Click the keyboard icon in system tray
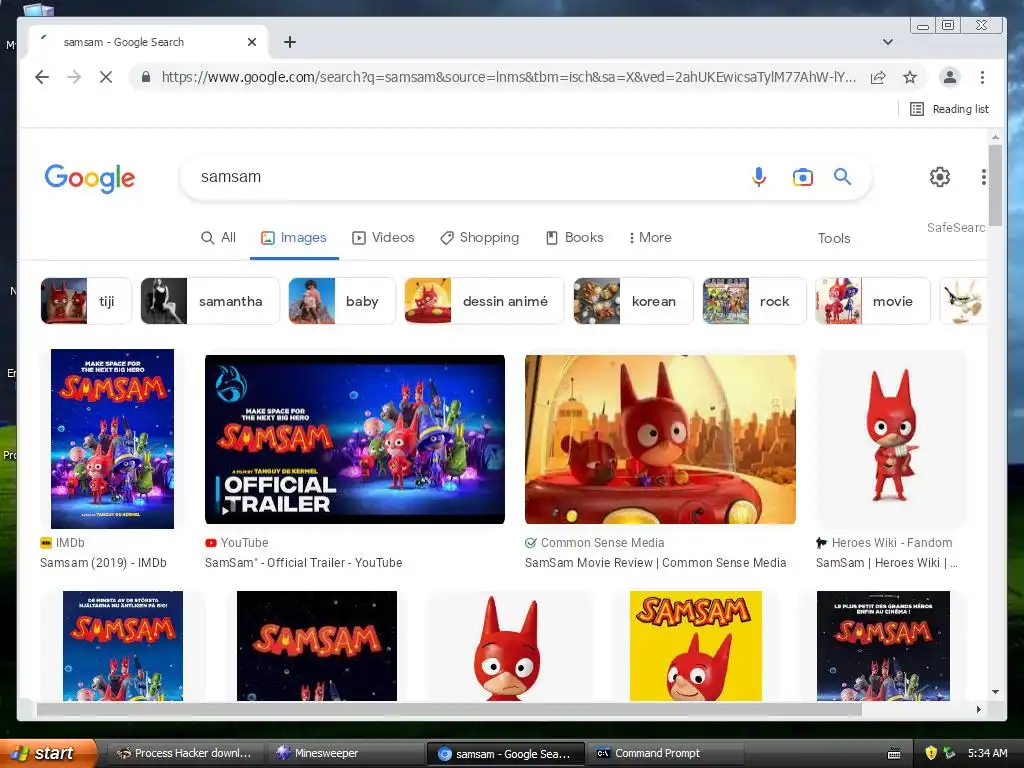Screen dimensions: 1024x768 (x=894, y=754)
